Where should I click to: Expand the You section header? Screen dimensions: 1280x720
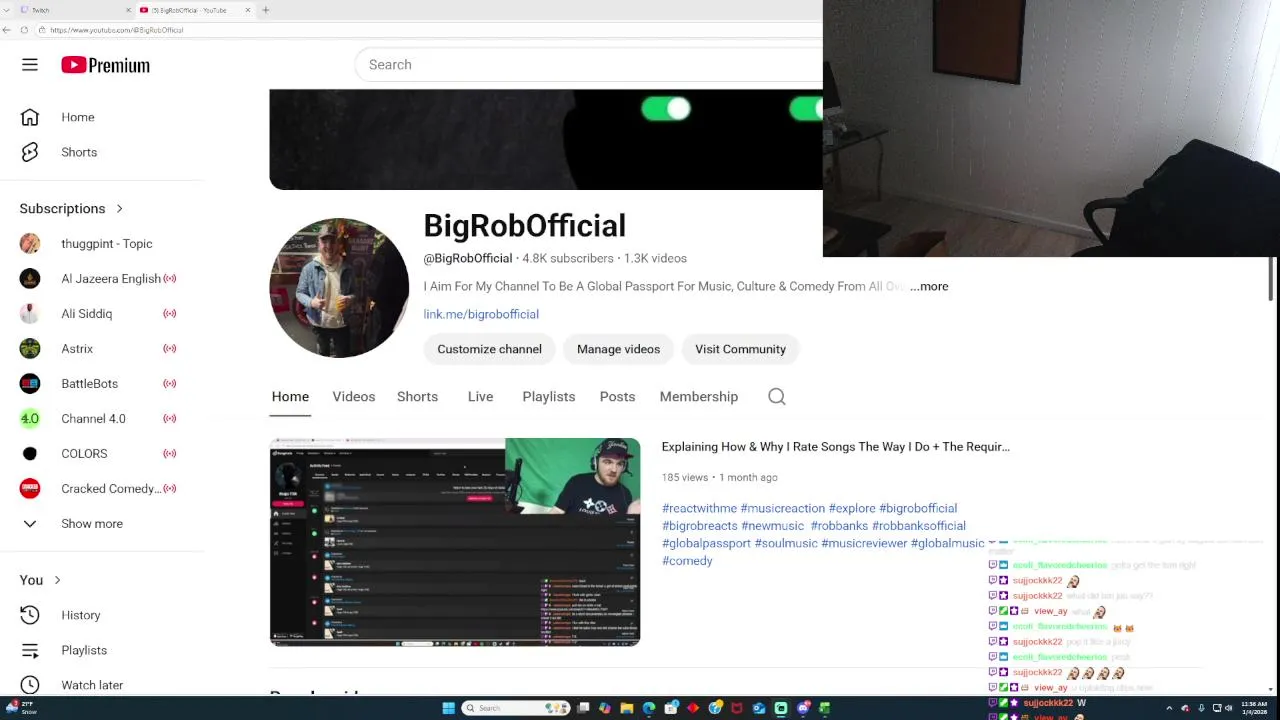click(x=40, y=580)
